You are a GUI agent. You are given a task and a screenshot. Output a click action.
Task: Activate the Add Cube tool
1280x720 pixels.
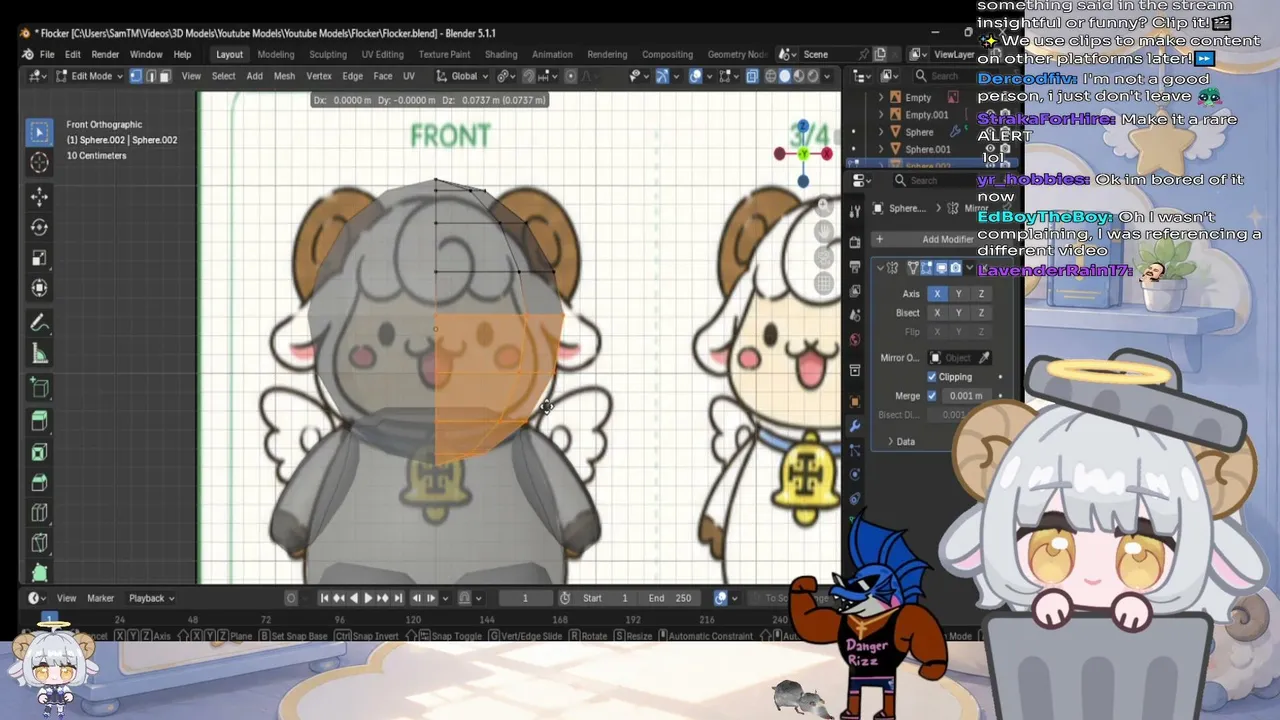[39, 388]
